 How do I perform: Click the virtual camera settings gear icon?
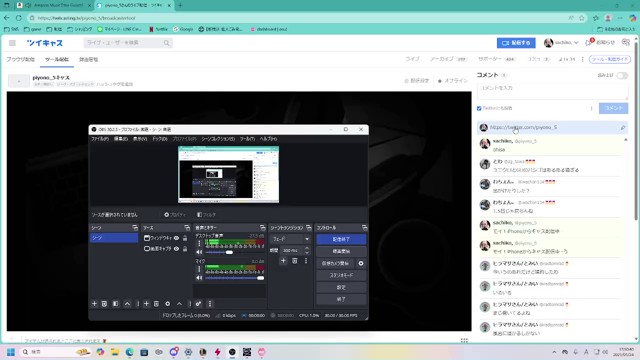tap(361, 264)
